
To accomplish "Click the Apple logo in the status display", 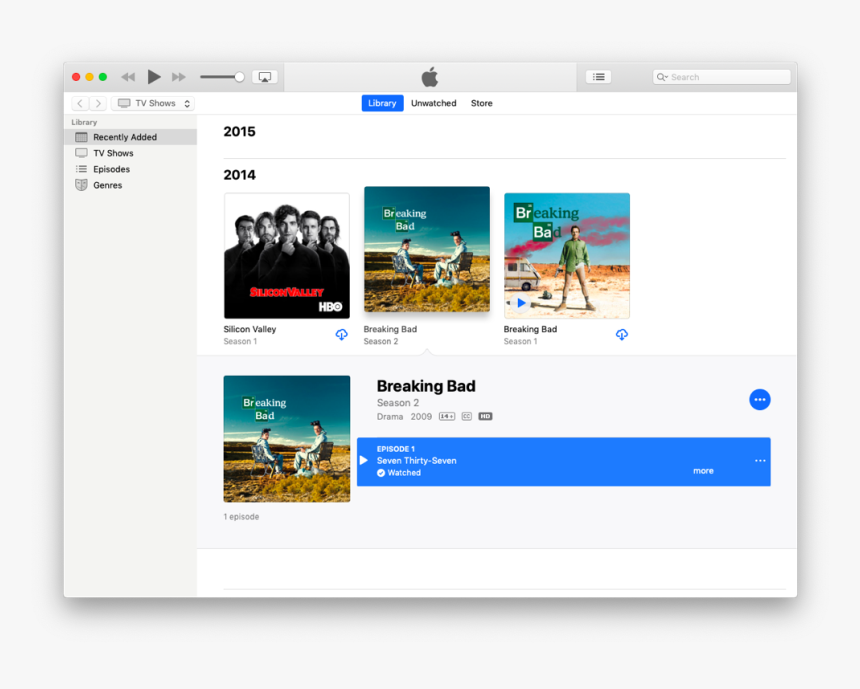I will 430,77.
